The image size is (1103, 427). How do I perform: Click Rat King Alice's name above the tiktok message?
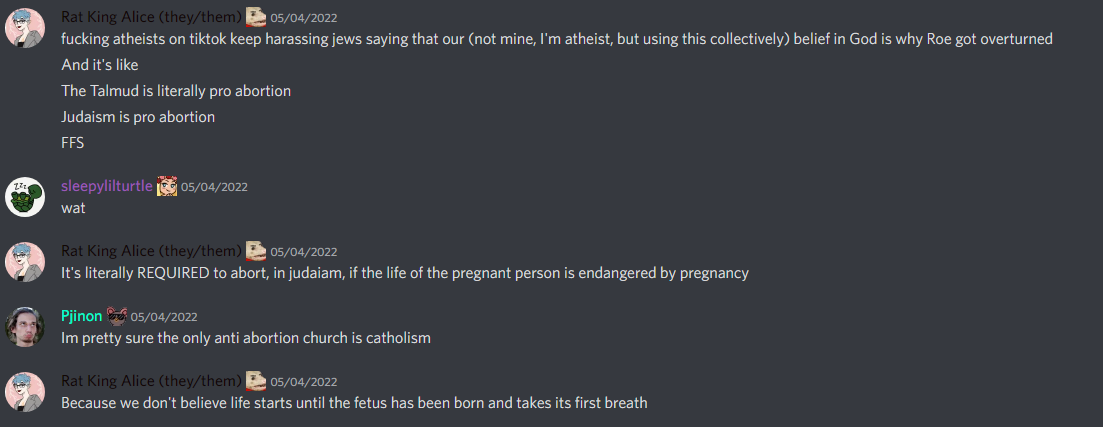pyautogui.click(x=151, y=17)
